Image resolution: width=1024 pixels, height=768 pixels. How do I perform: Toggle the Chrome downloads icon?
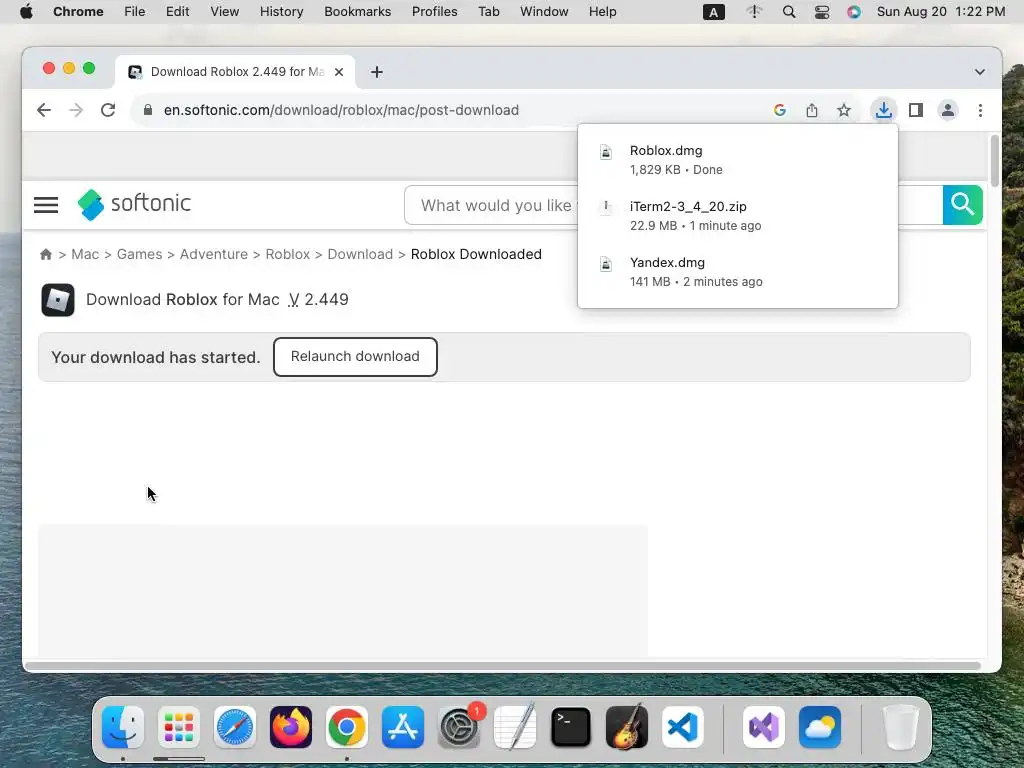884,110
